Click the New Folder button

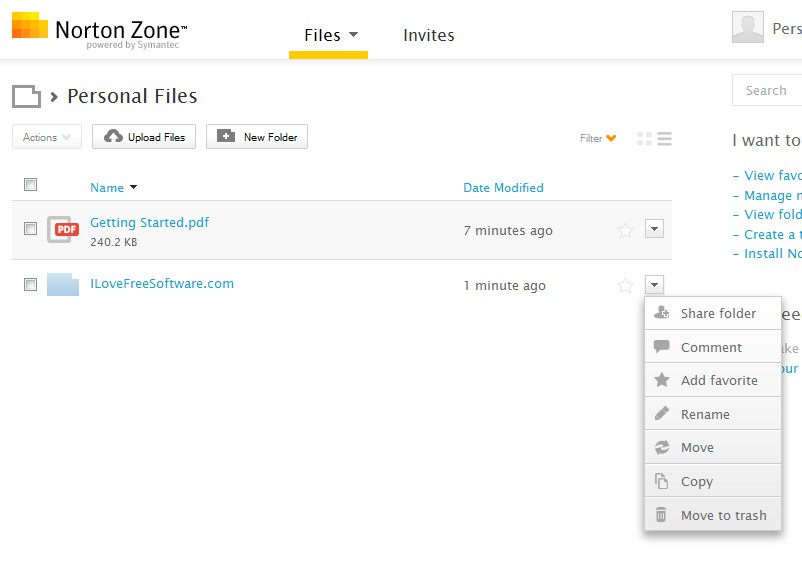click(257, 137)
